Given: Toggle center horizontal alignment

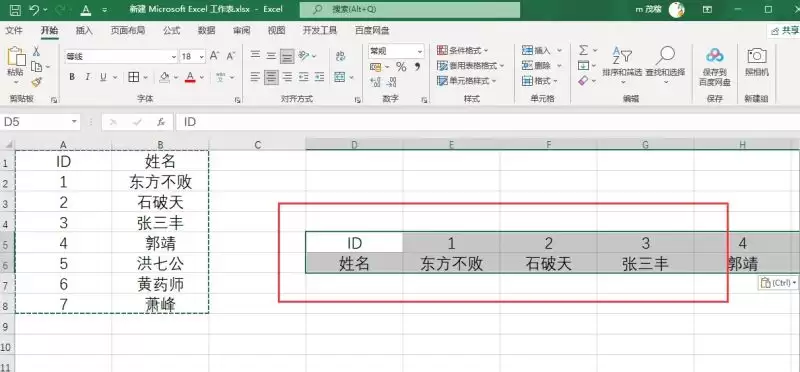Looking at the screenshot, I should click(x=271, y=77).
